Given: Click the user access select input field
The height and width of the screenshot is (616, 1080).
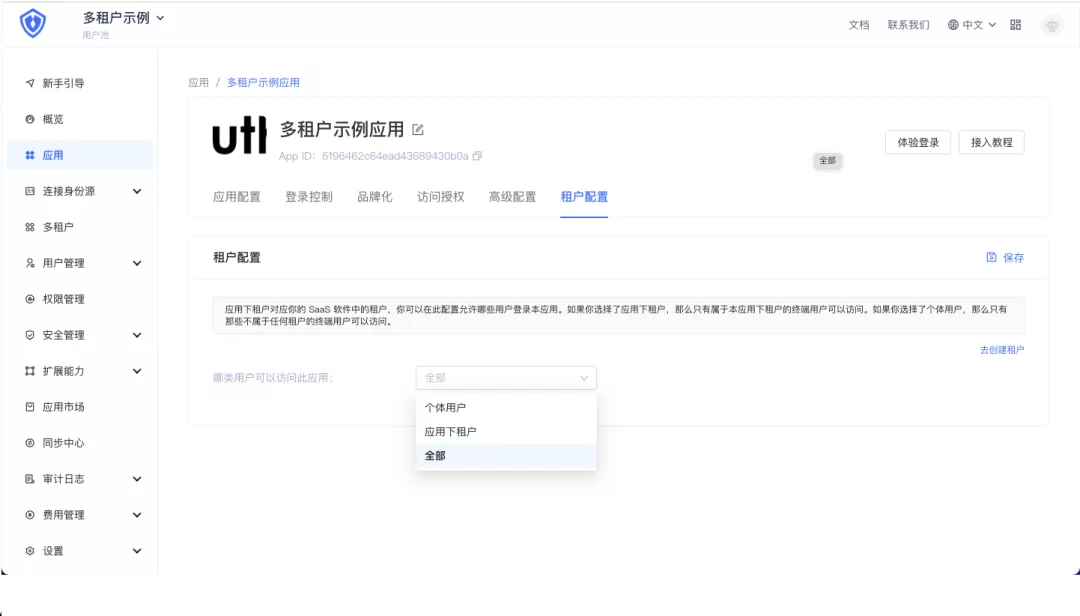Looking at the screenshot, I should coord(505,378).
